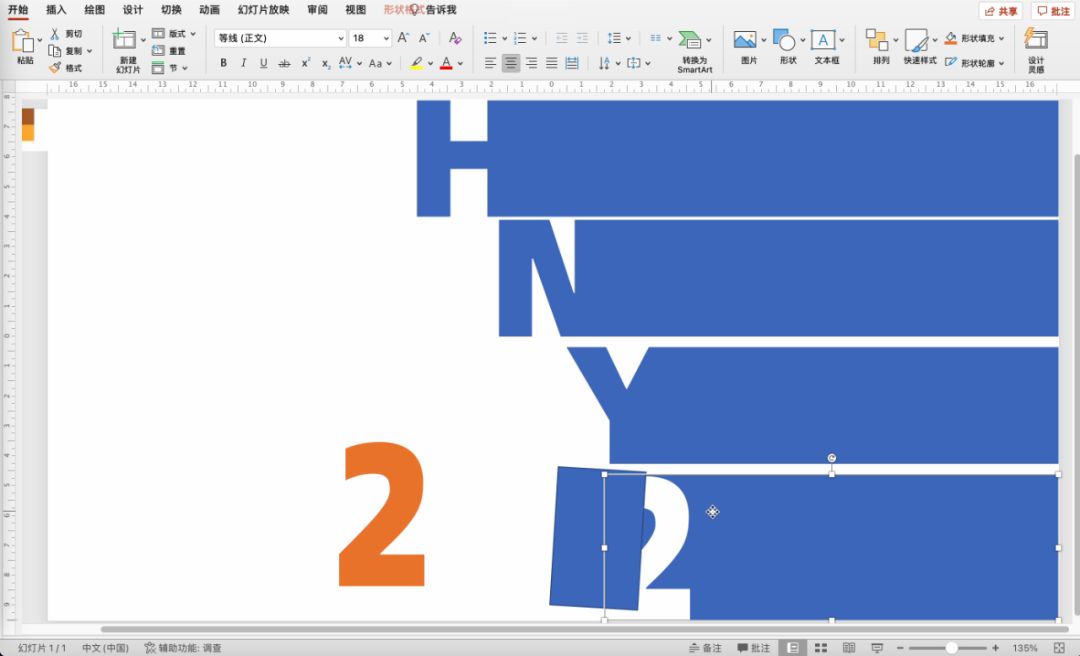
Task: Clear all text formatting icon
Action: pyautogui.click(x=455, y=38)
